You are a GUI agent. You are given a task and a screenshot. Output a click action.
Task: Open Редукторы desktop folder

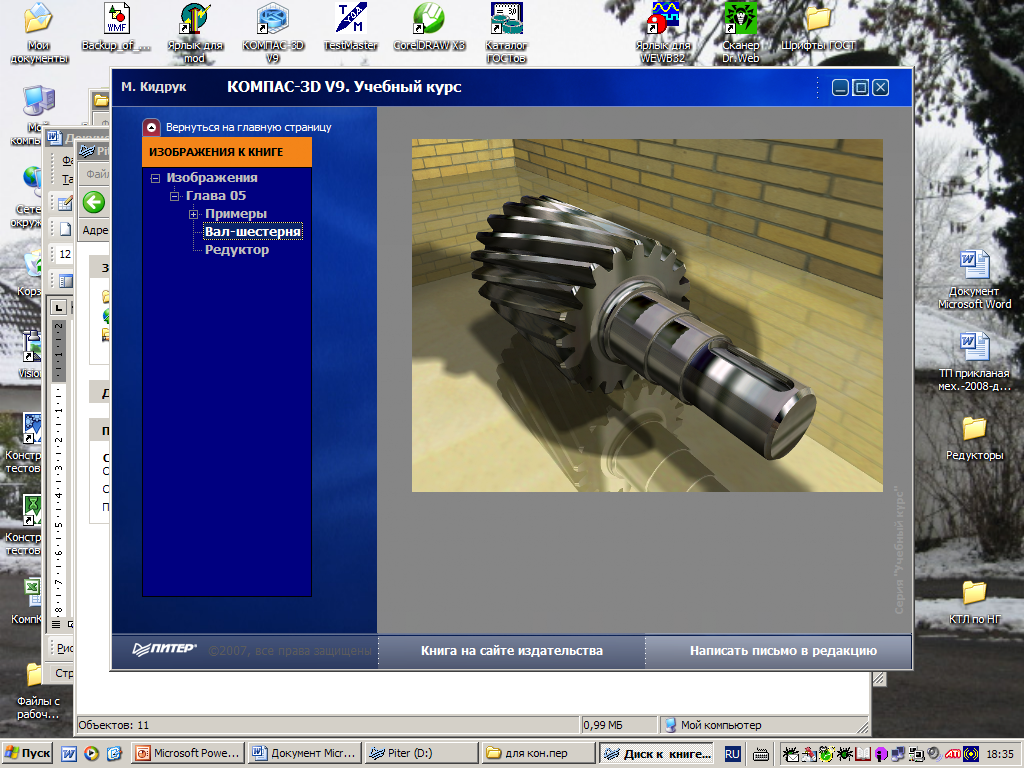[974, 439]
